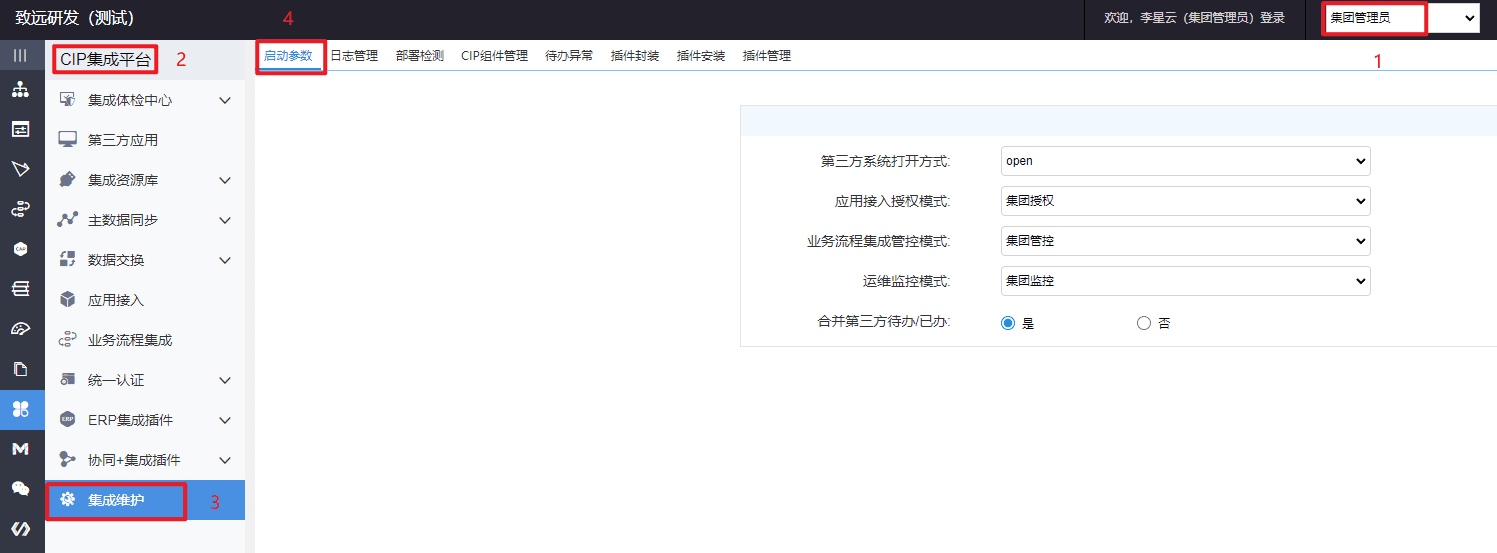Switch to the 插件管理 tab
1497x553 pixels.
pos(767,56)
